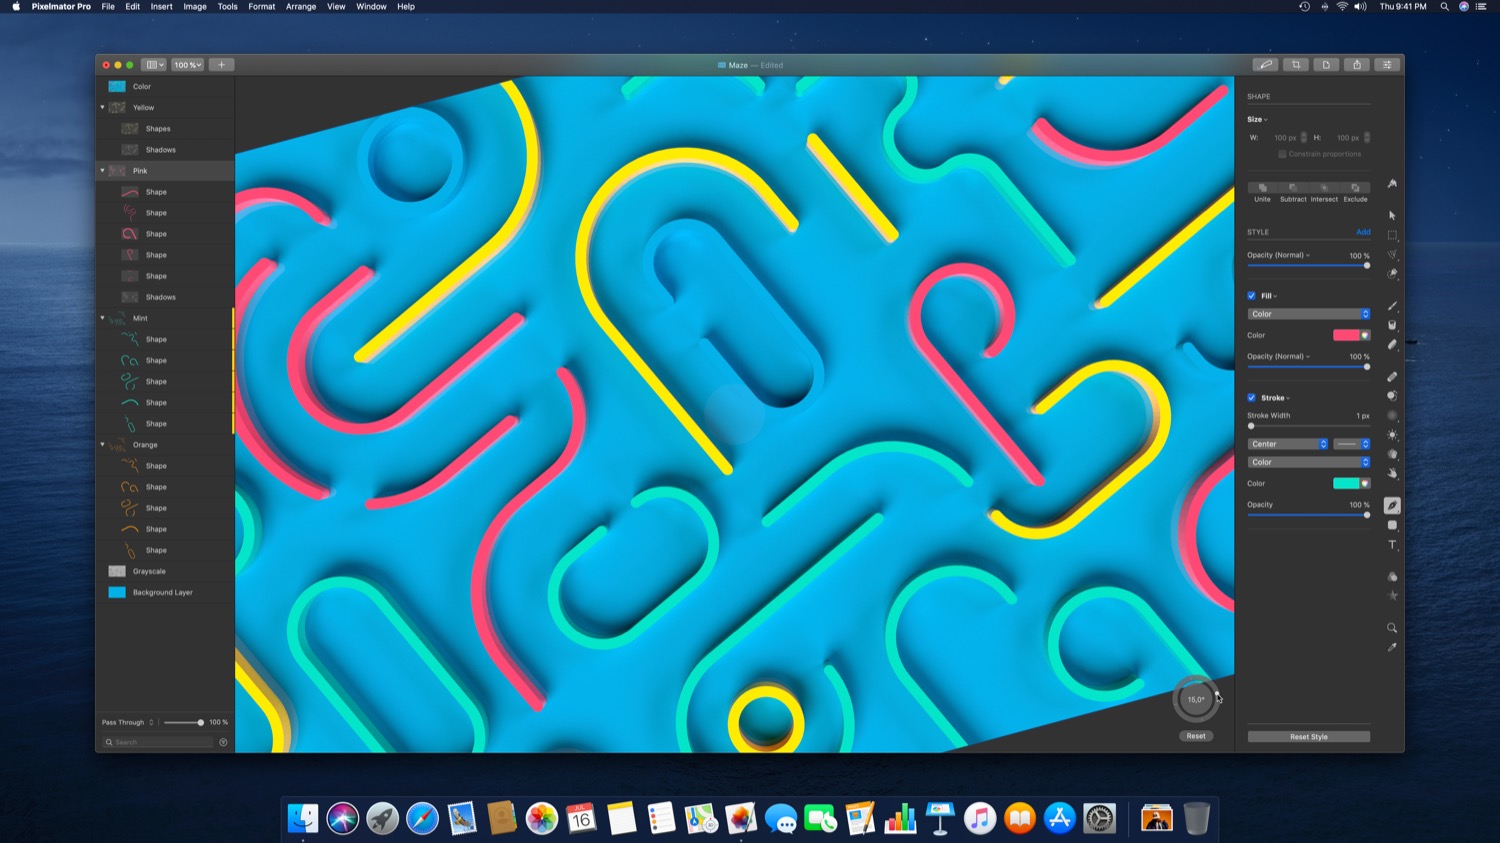Select the Arrange arrow tool
Image resolution: width=1500 pixels, height=843 pixels.
coord(1392,215)
